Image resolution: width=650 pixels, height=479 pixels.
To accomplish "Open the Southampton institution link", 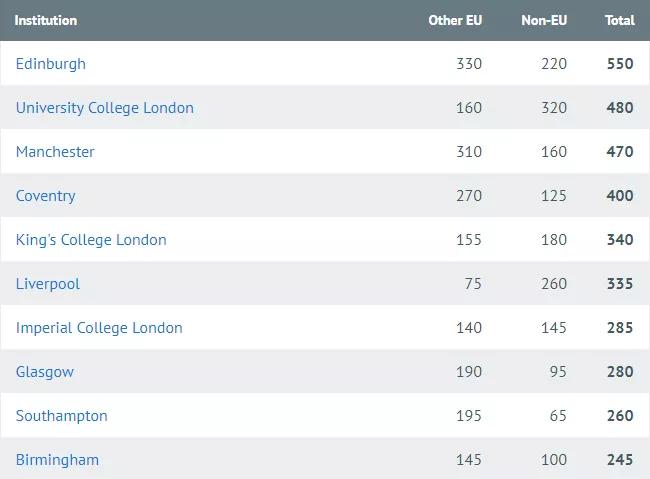I will (x=62, y=416).
